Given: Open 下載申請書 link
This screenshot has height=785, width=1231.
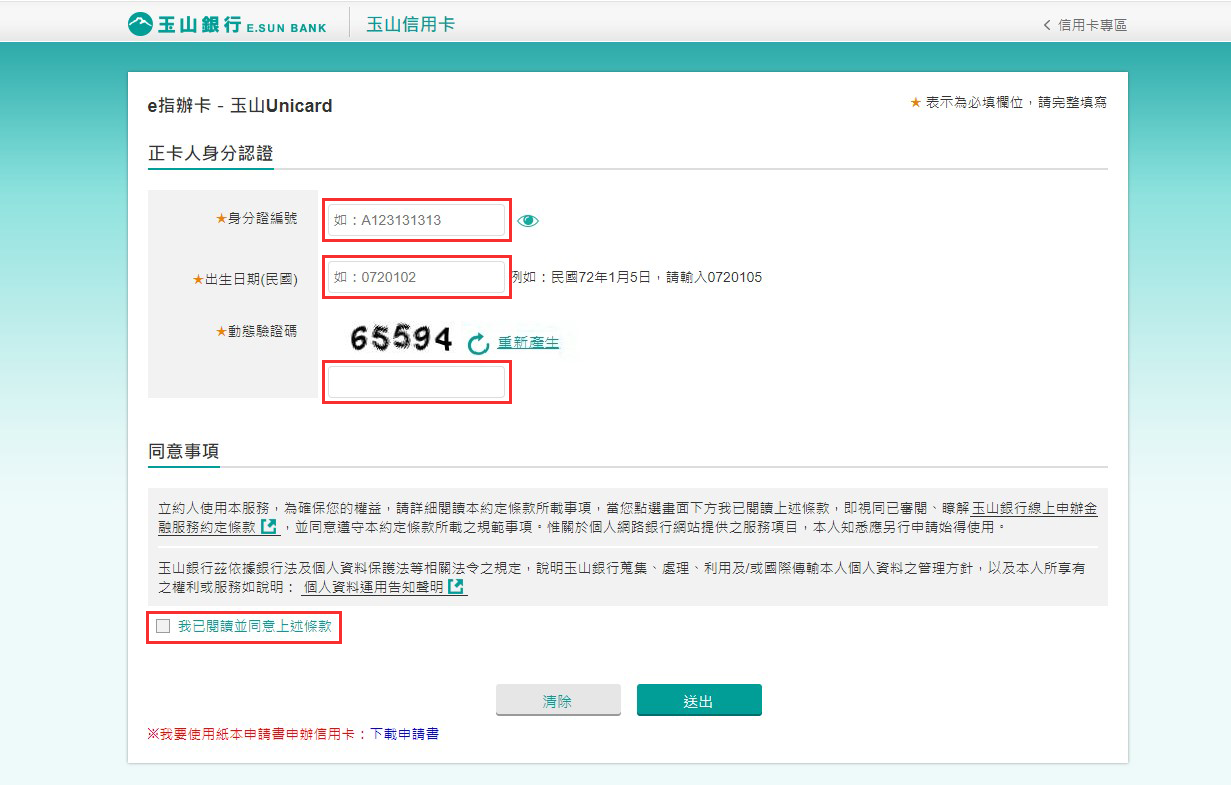Looking at the screenshot, I should click(404, 734).
